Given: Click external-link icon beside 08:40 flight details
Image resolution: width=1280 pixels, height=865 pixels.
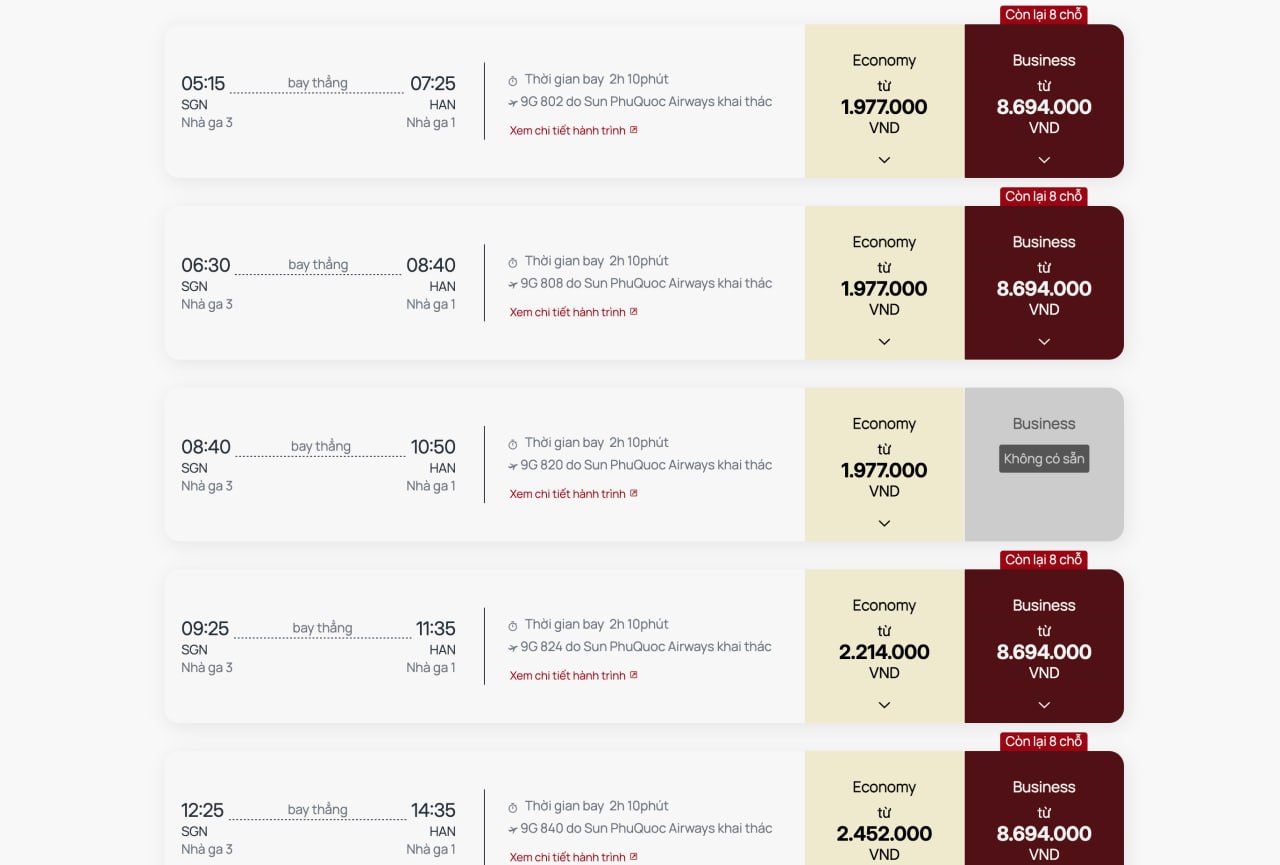Looking at the screenshot, I should coord(634,493).
